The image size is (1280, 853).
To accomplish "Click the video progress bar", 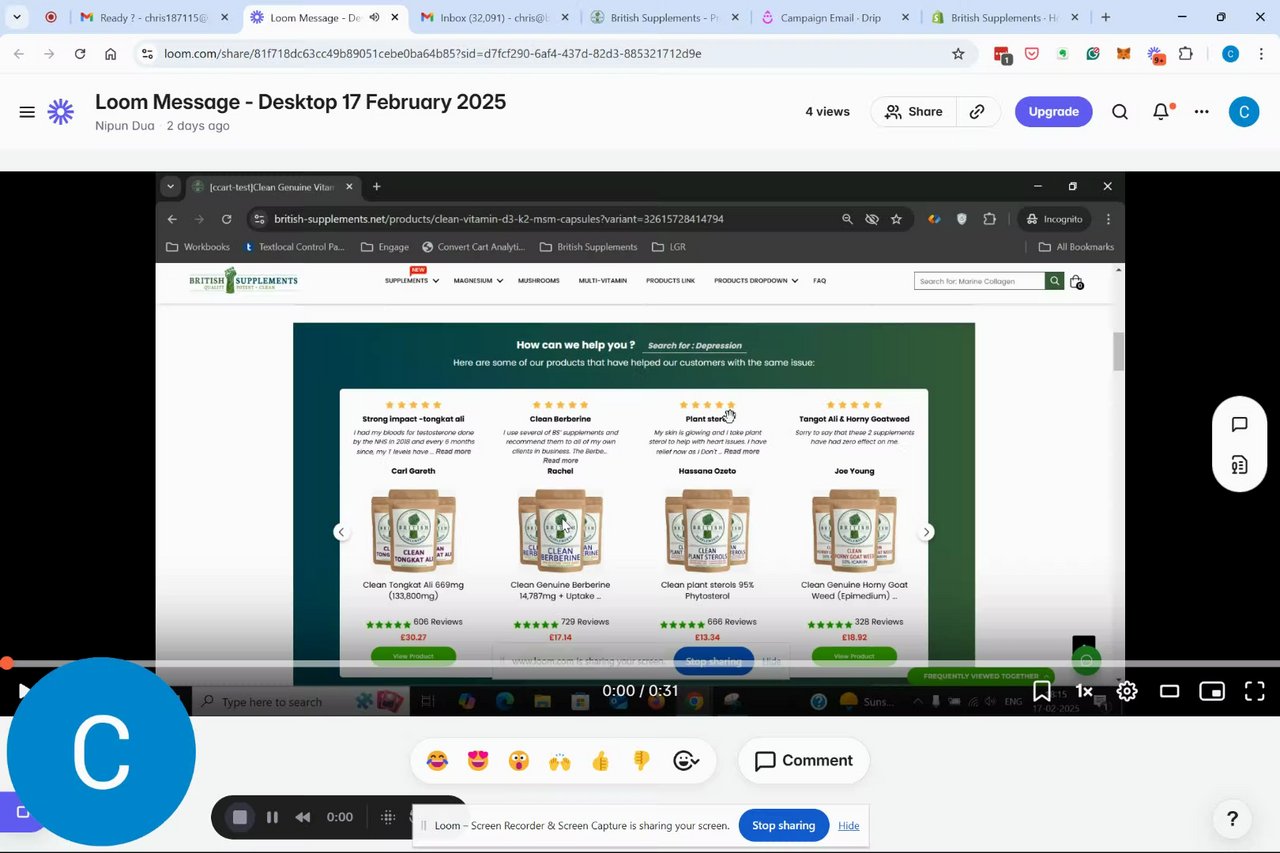I will click(x=640, y=663).
